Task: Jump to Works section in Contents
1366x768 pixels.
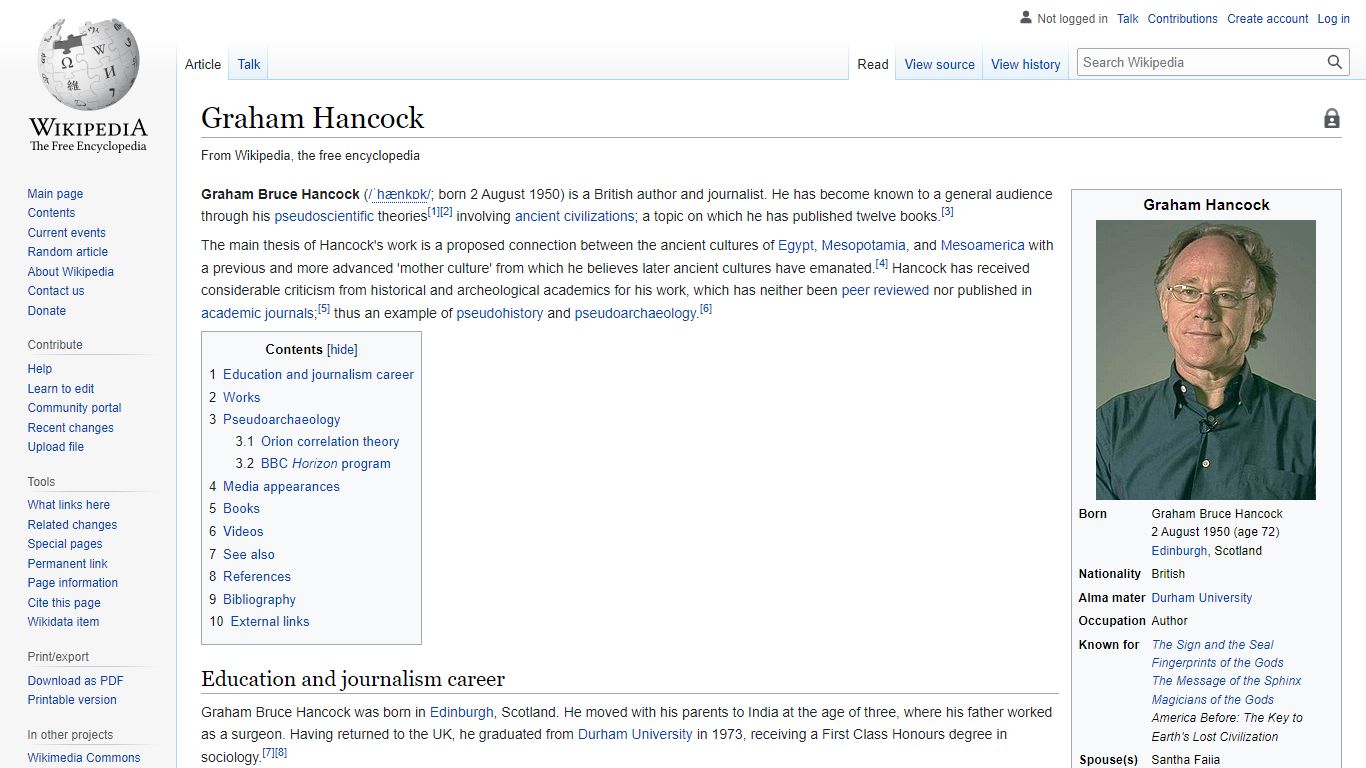Action: tap(241, 397)
